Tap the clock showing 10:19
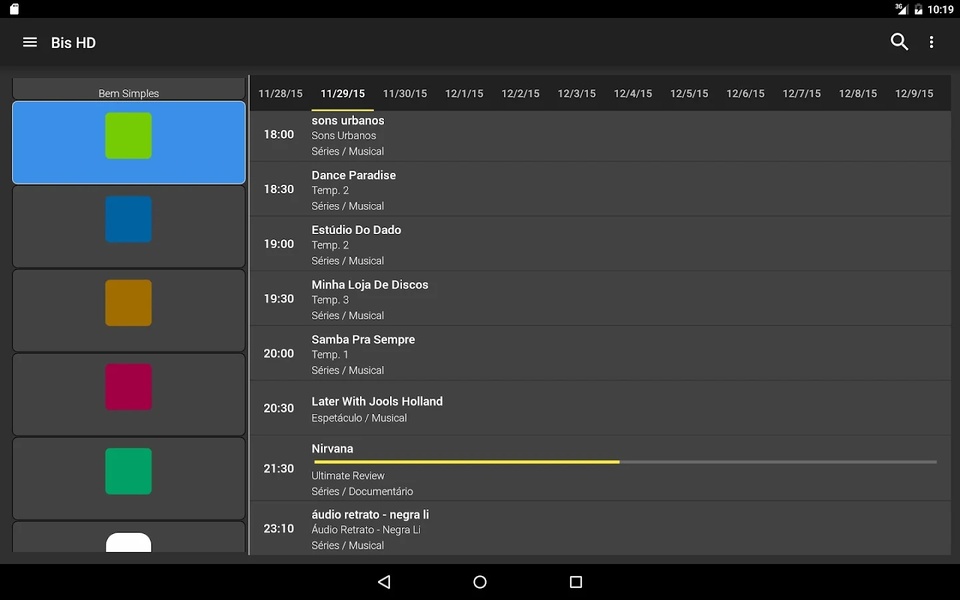960x600 pixels. click(940, 9)
